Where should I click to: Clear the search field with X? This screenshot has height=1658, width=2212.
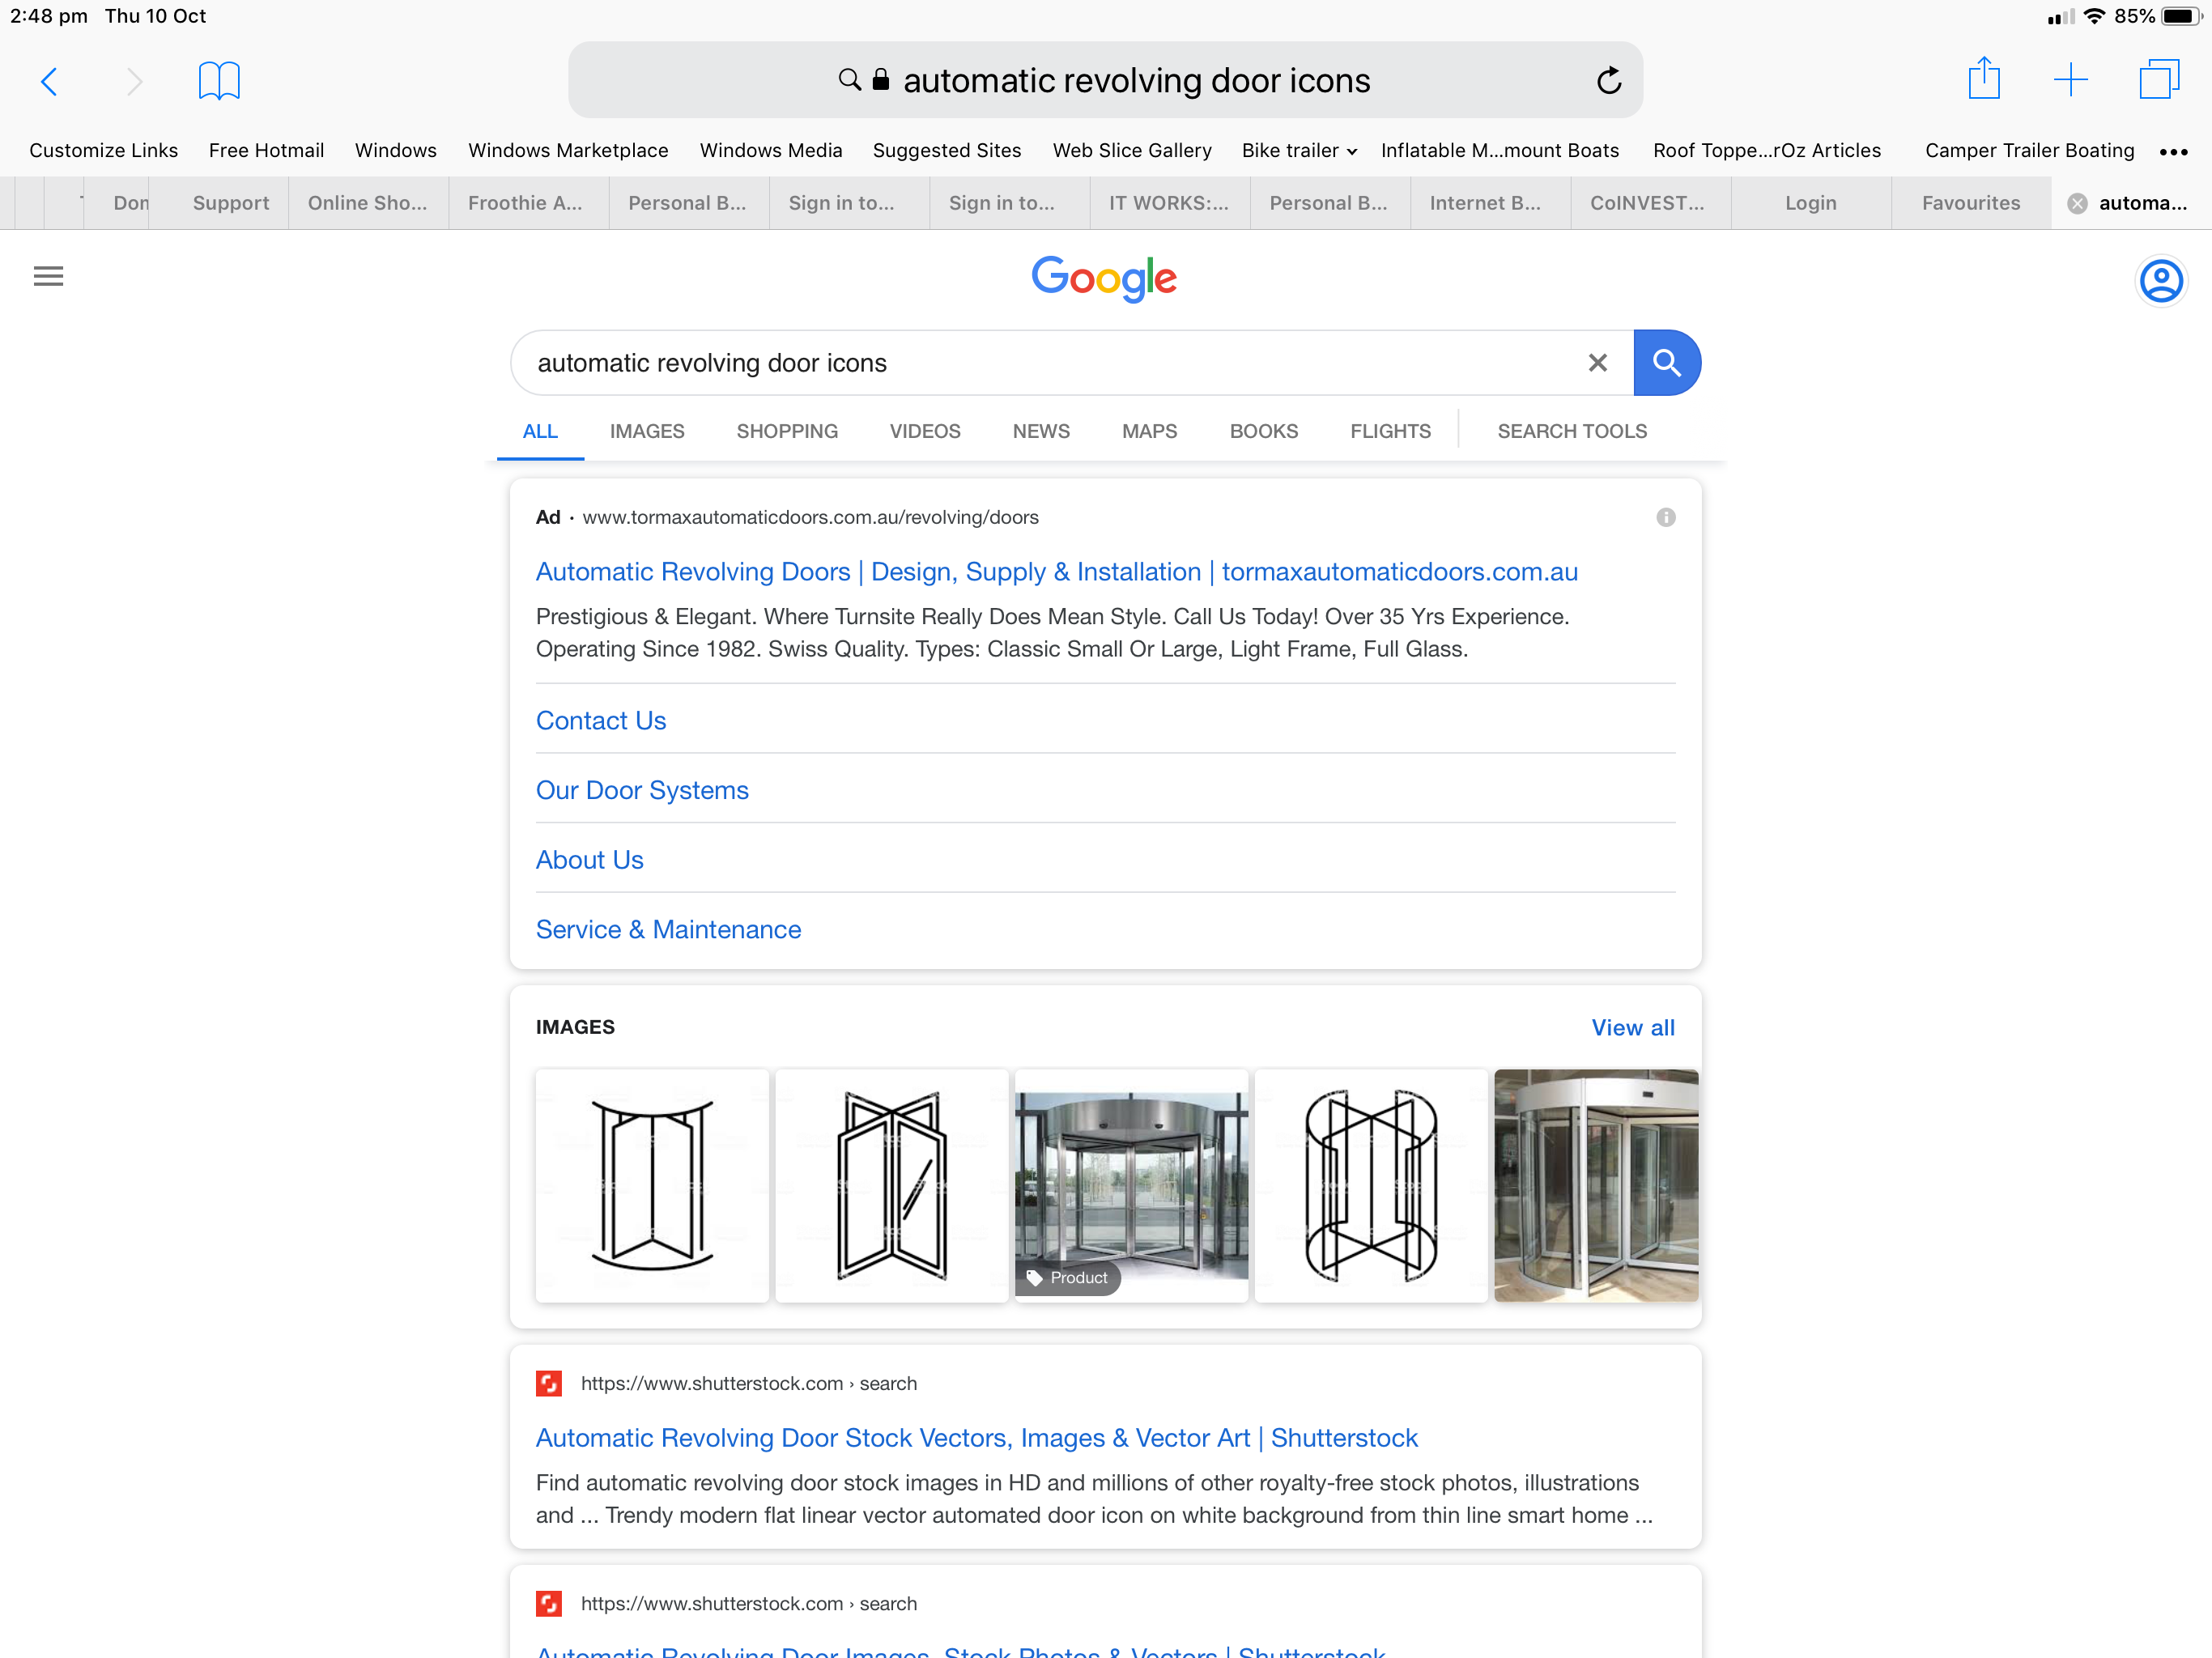1597,363
